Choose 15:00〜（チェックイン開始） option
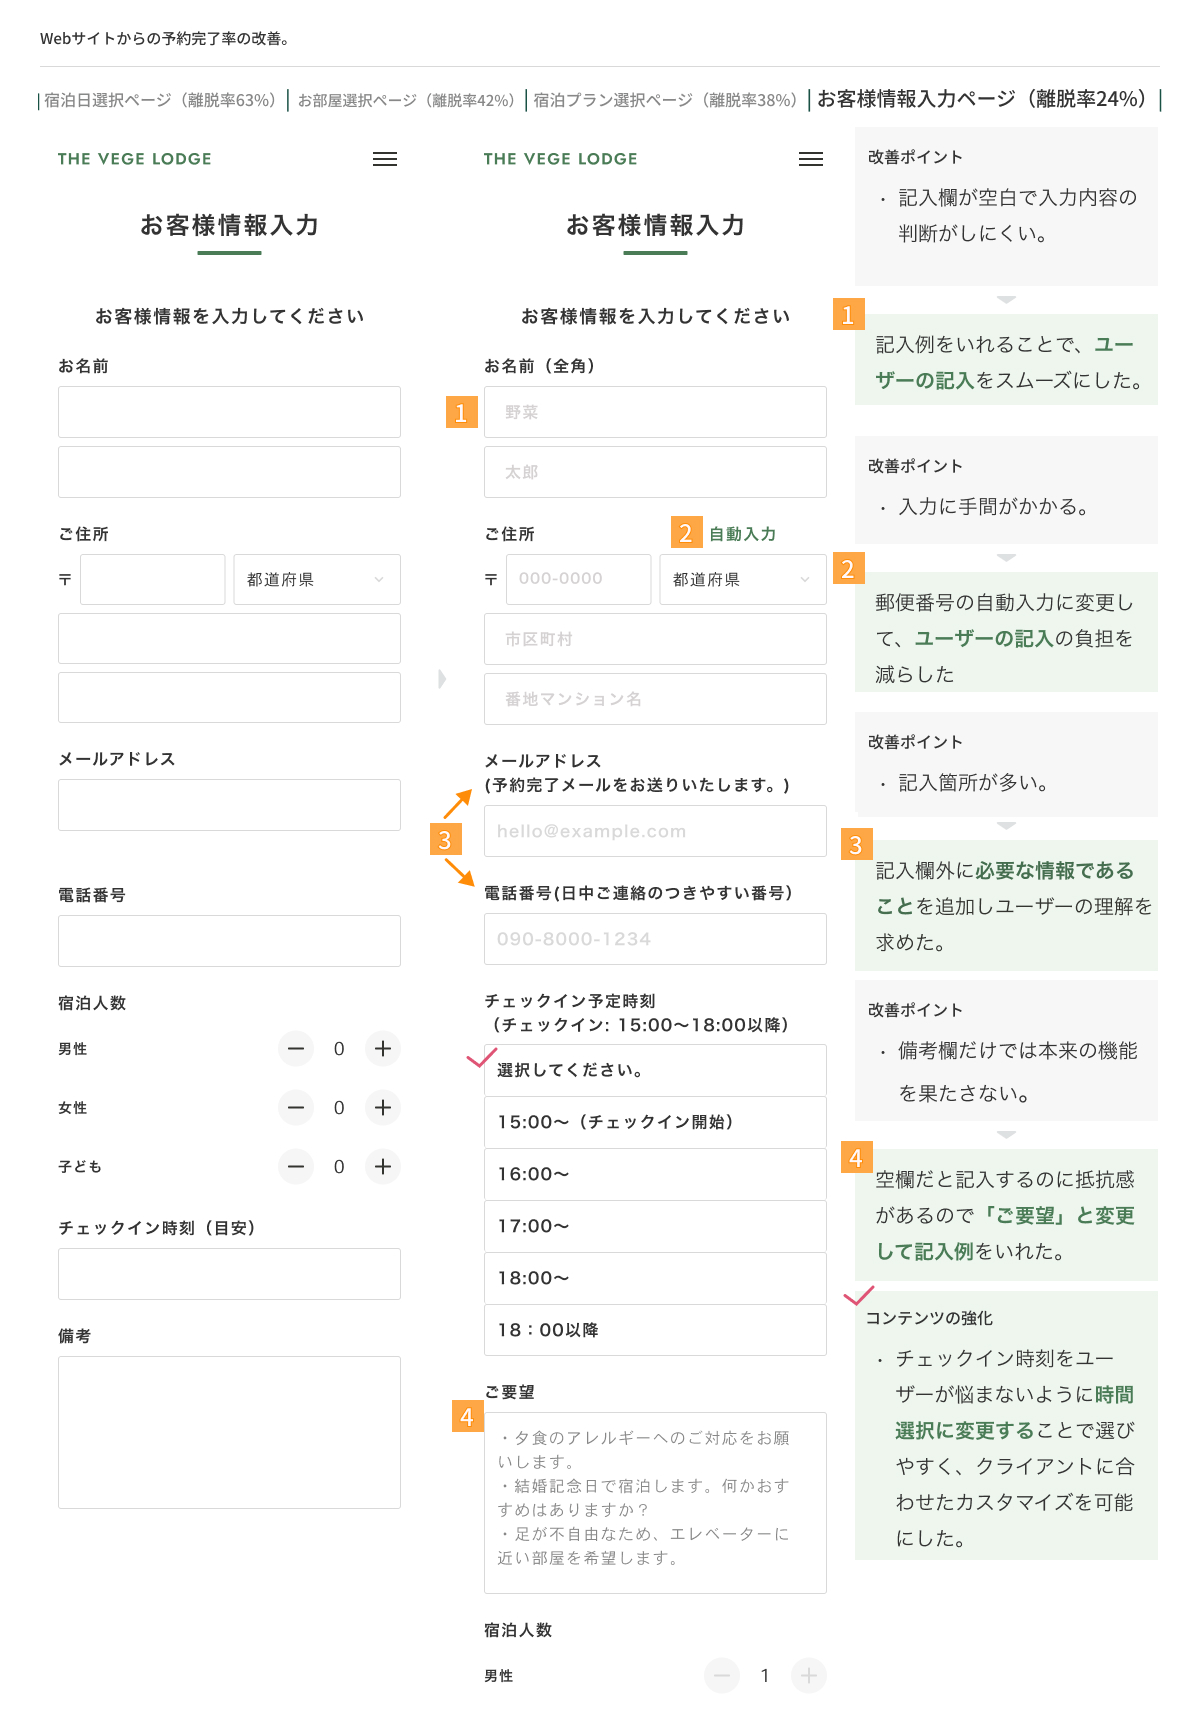Screen dimensions: 1200x1733 [x=655, y=1122]
